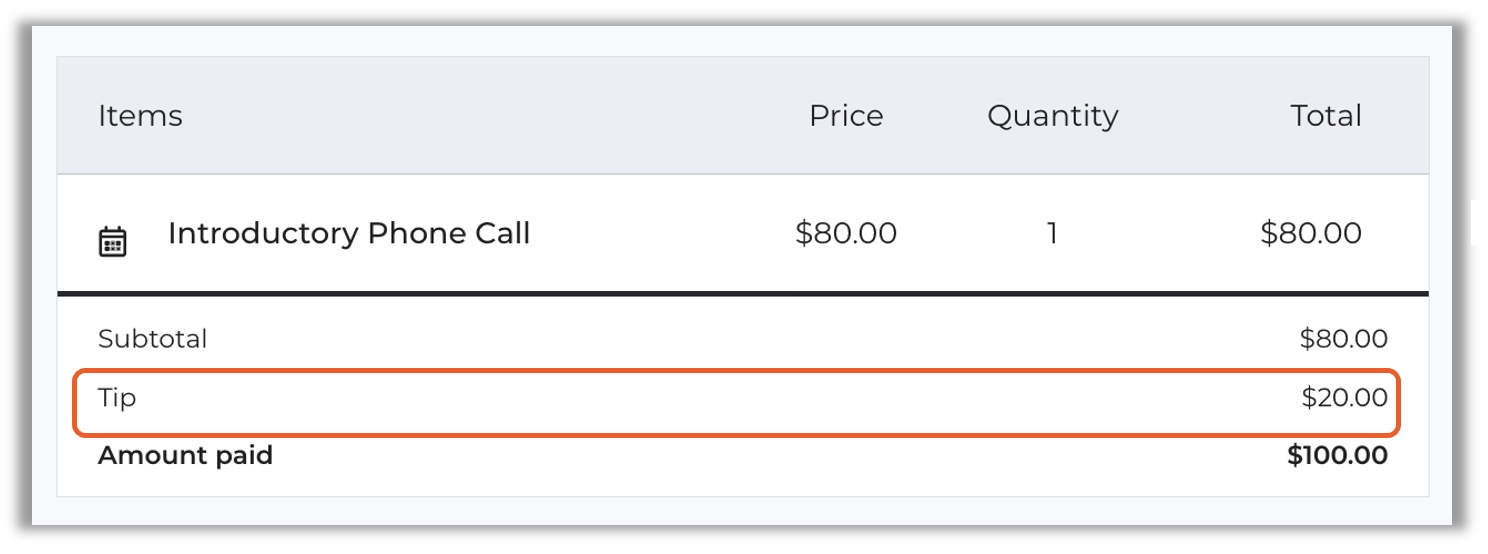This screenshot has width=1488, height=554.
Task: Select the $100.00 amount paid value
Action: (1337, 456)
